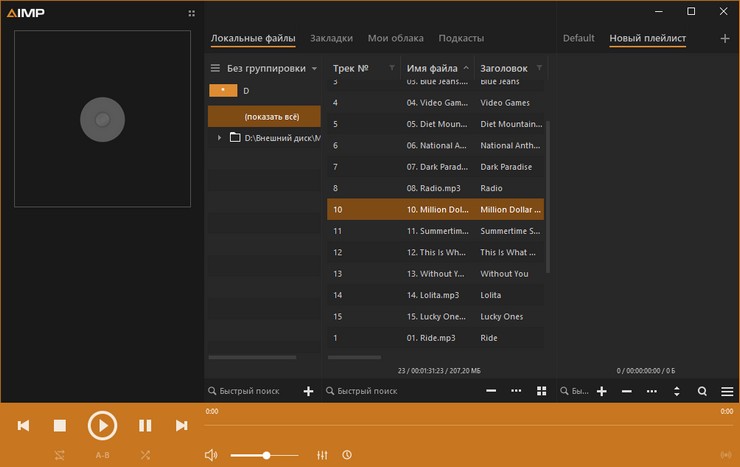Mute sound with the speaker icon
740x467 pixels.
(x=211, y=455)
